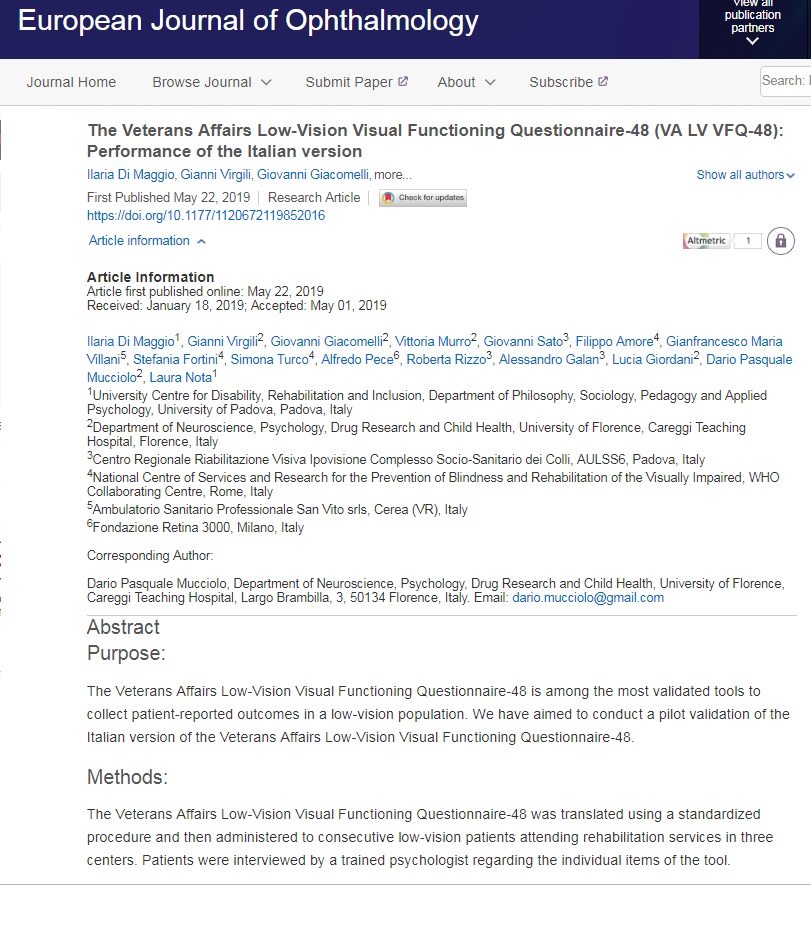Select author Alfredo Pece
This screenshot has height=931, width=811.
[357, 359]
